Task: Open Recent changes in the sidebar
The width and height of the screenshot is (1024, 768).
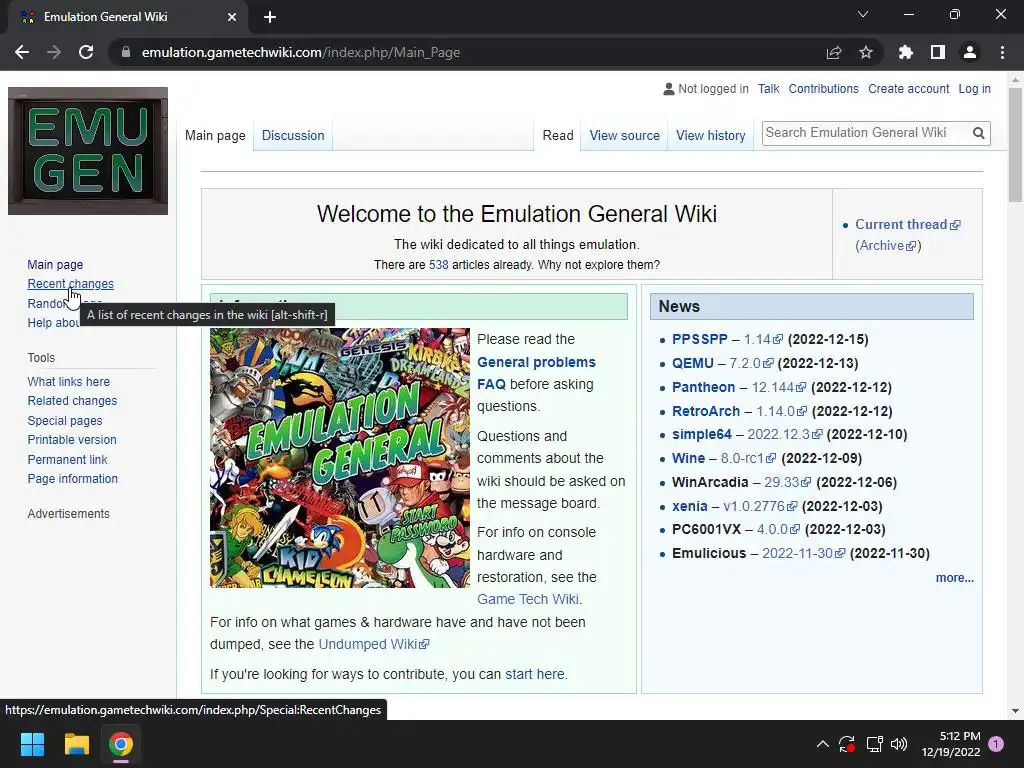Action: click(x=71, y=284)
